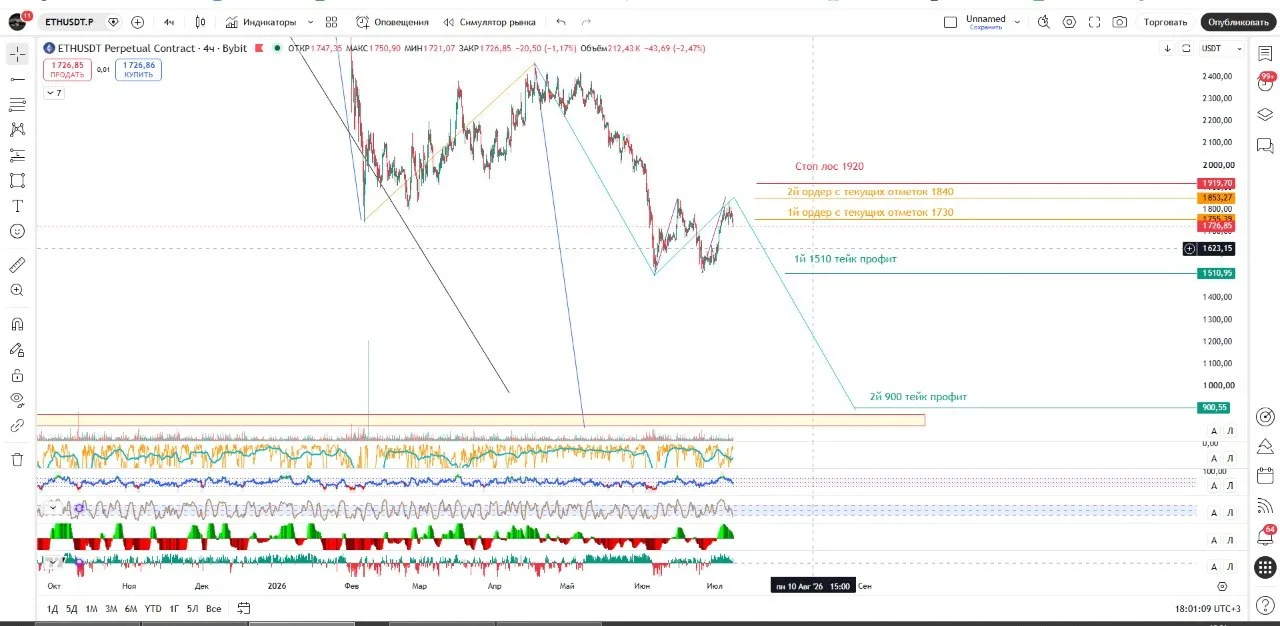The image size is (1280, 626).
Task: Click the green 1510,95 price label
Action: (x=1215, y=273)
